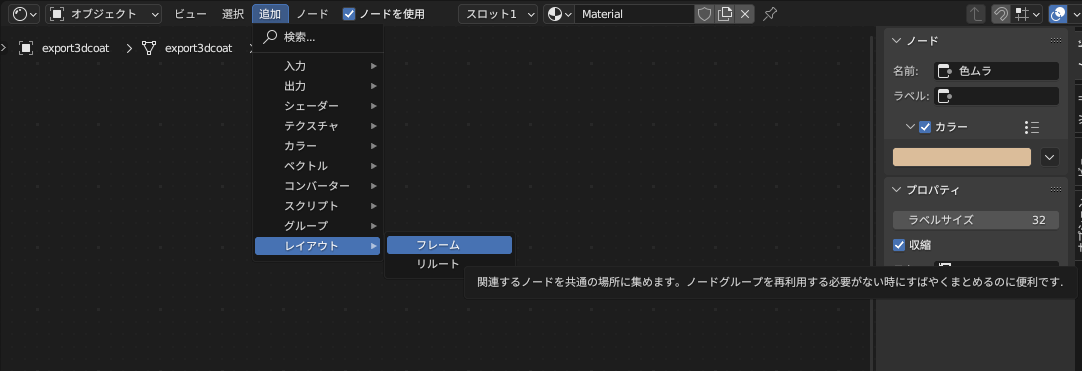Expand the 出力 submenu
Screen dimensions: 1082x371
pyautogui.click(x=317, y=86)
